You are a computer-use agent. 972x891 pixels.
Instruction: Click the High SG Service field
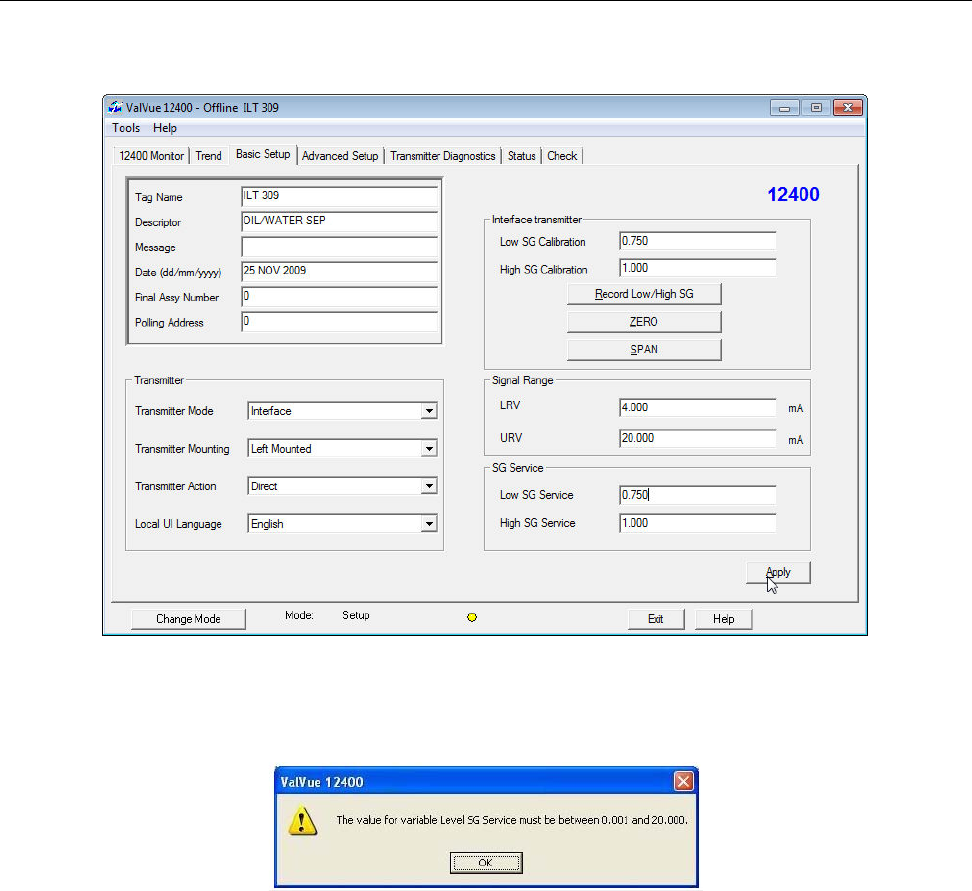[697, 523]
